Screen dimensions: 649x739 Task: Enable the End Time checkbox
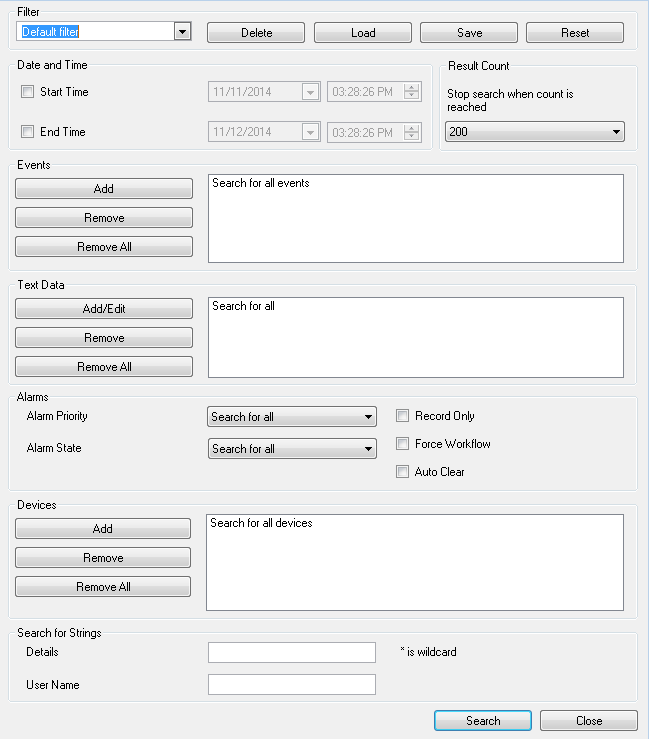[x=28, y=131]
